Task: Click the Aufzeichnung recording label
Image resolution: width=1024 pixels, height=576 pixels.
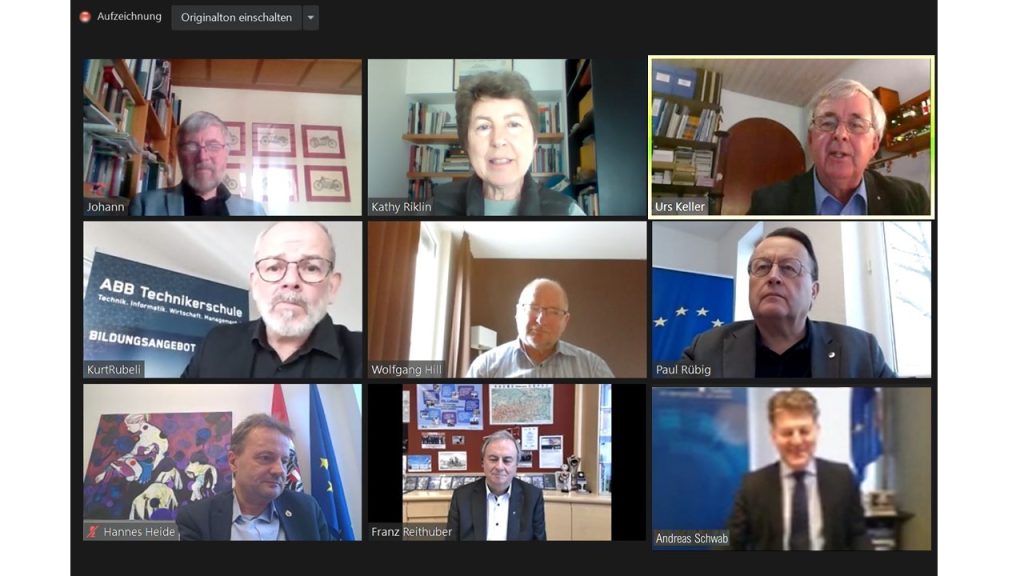Action: [x=129, y=16]
